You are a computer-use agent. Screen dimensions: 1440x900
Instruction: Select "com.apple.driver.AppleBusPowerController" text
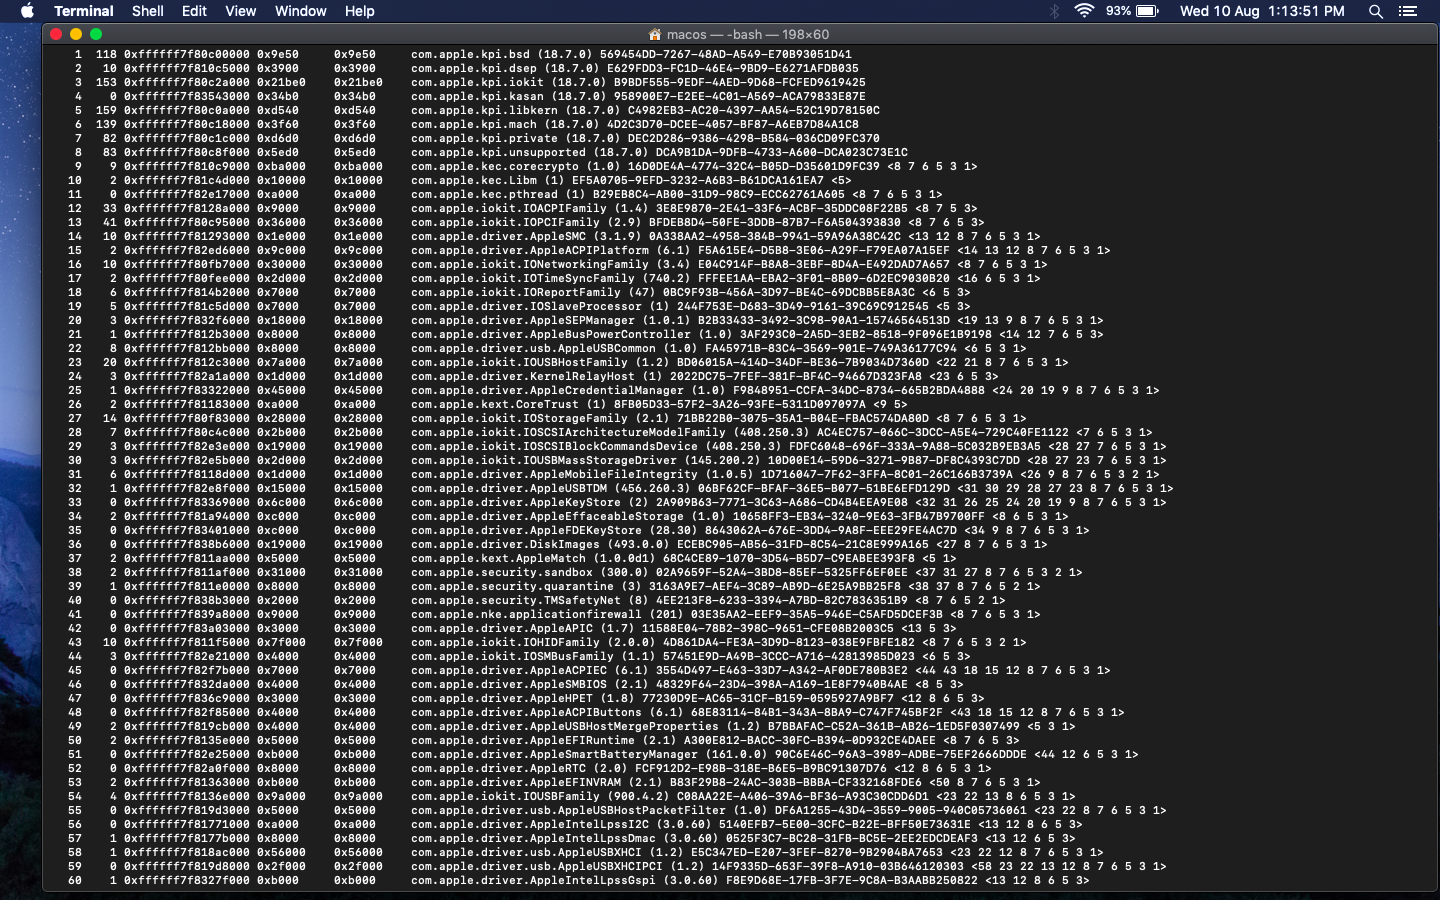[551, 335]
